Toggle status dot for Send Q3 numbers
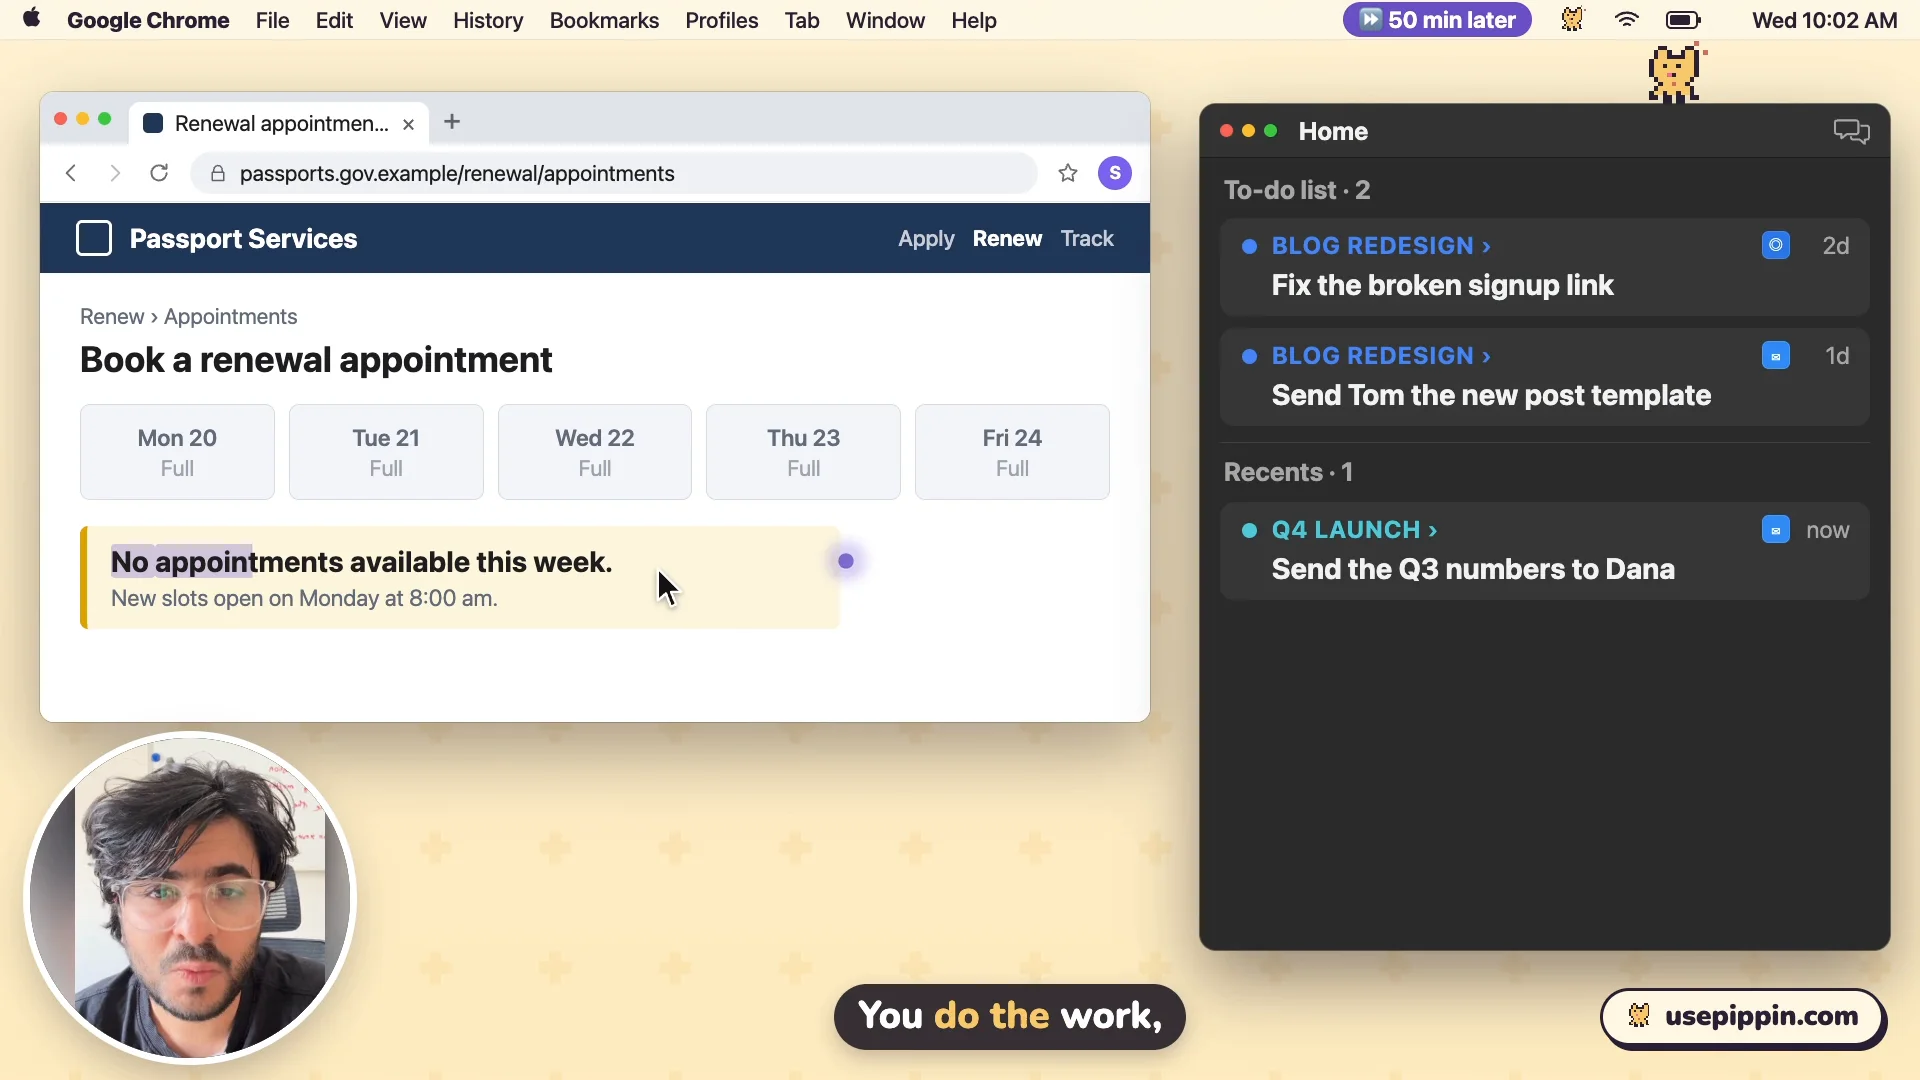Screen dimensions: 1920x1080 [1249, 530]
